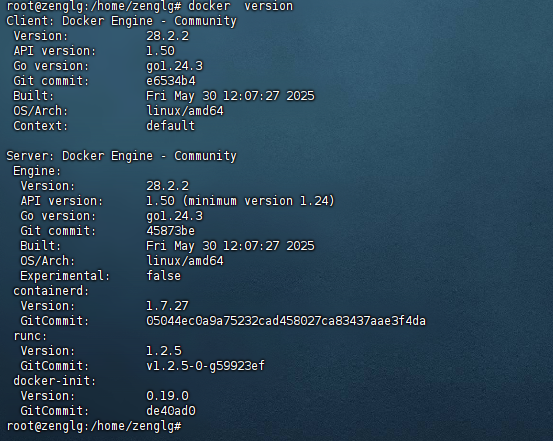This screenshot has height=441, width=553.
Task: Click the 'containerd:' section label
Action: coord(51,291)
